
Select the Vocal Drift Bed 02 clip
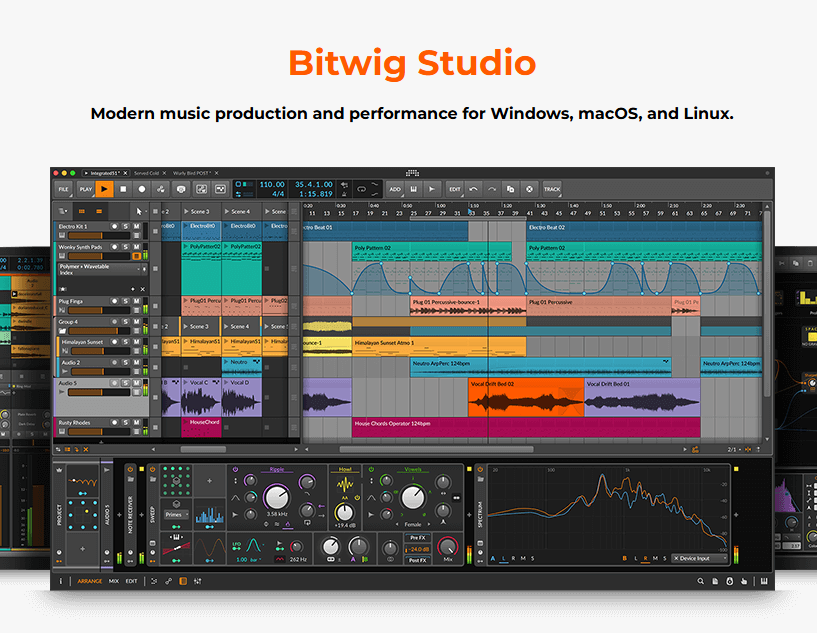tap(526, 398)
